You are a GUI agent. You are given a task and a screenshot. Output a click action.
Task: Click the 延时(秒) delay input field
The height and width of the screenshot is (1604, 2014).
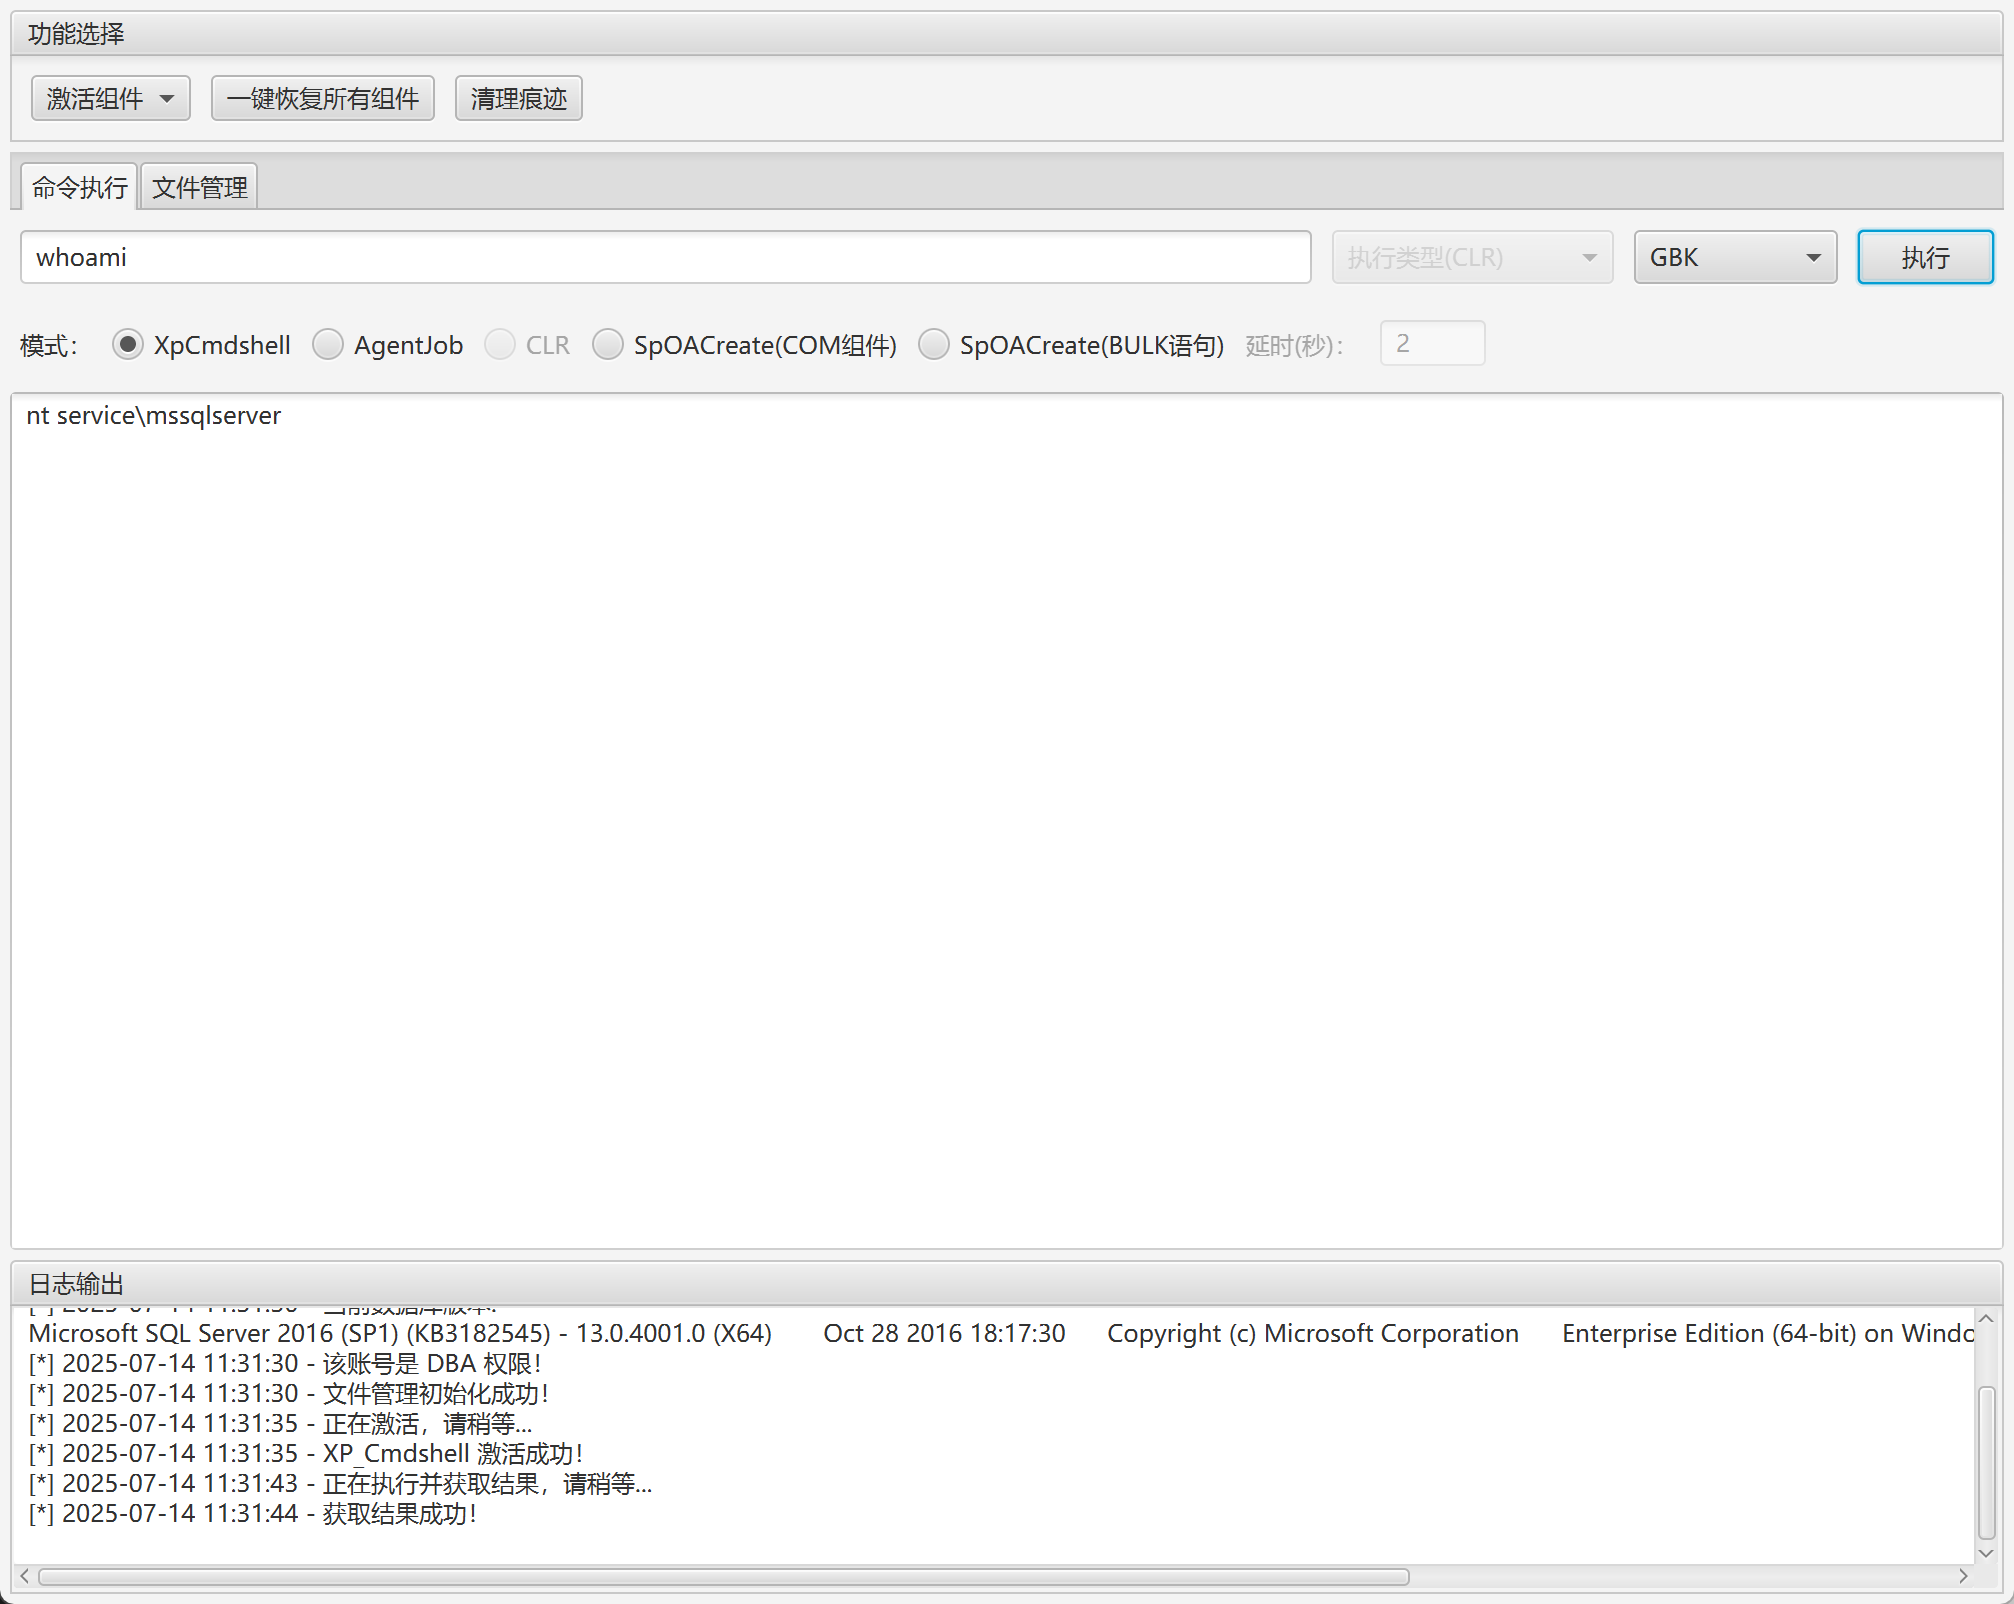(1431, 344)
